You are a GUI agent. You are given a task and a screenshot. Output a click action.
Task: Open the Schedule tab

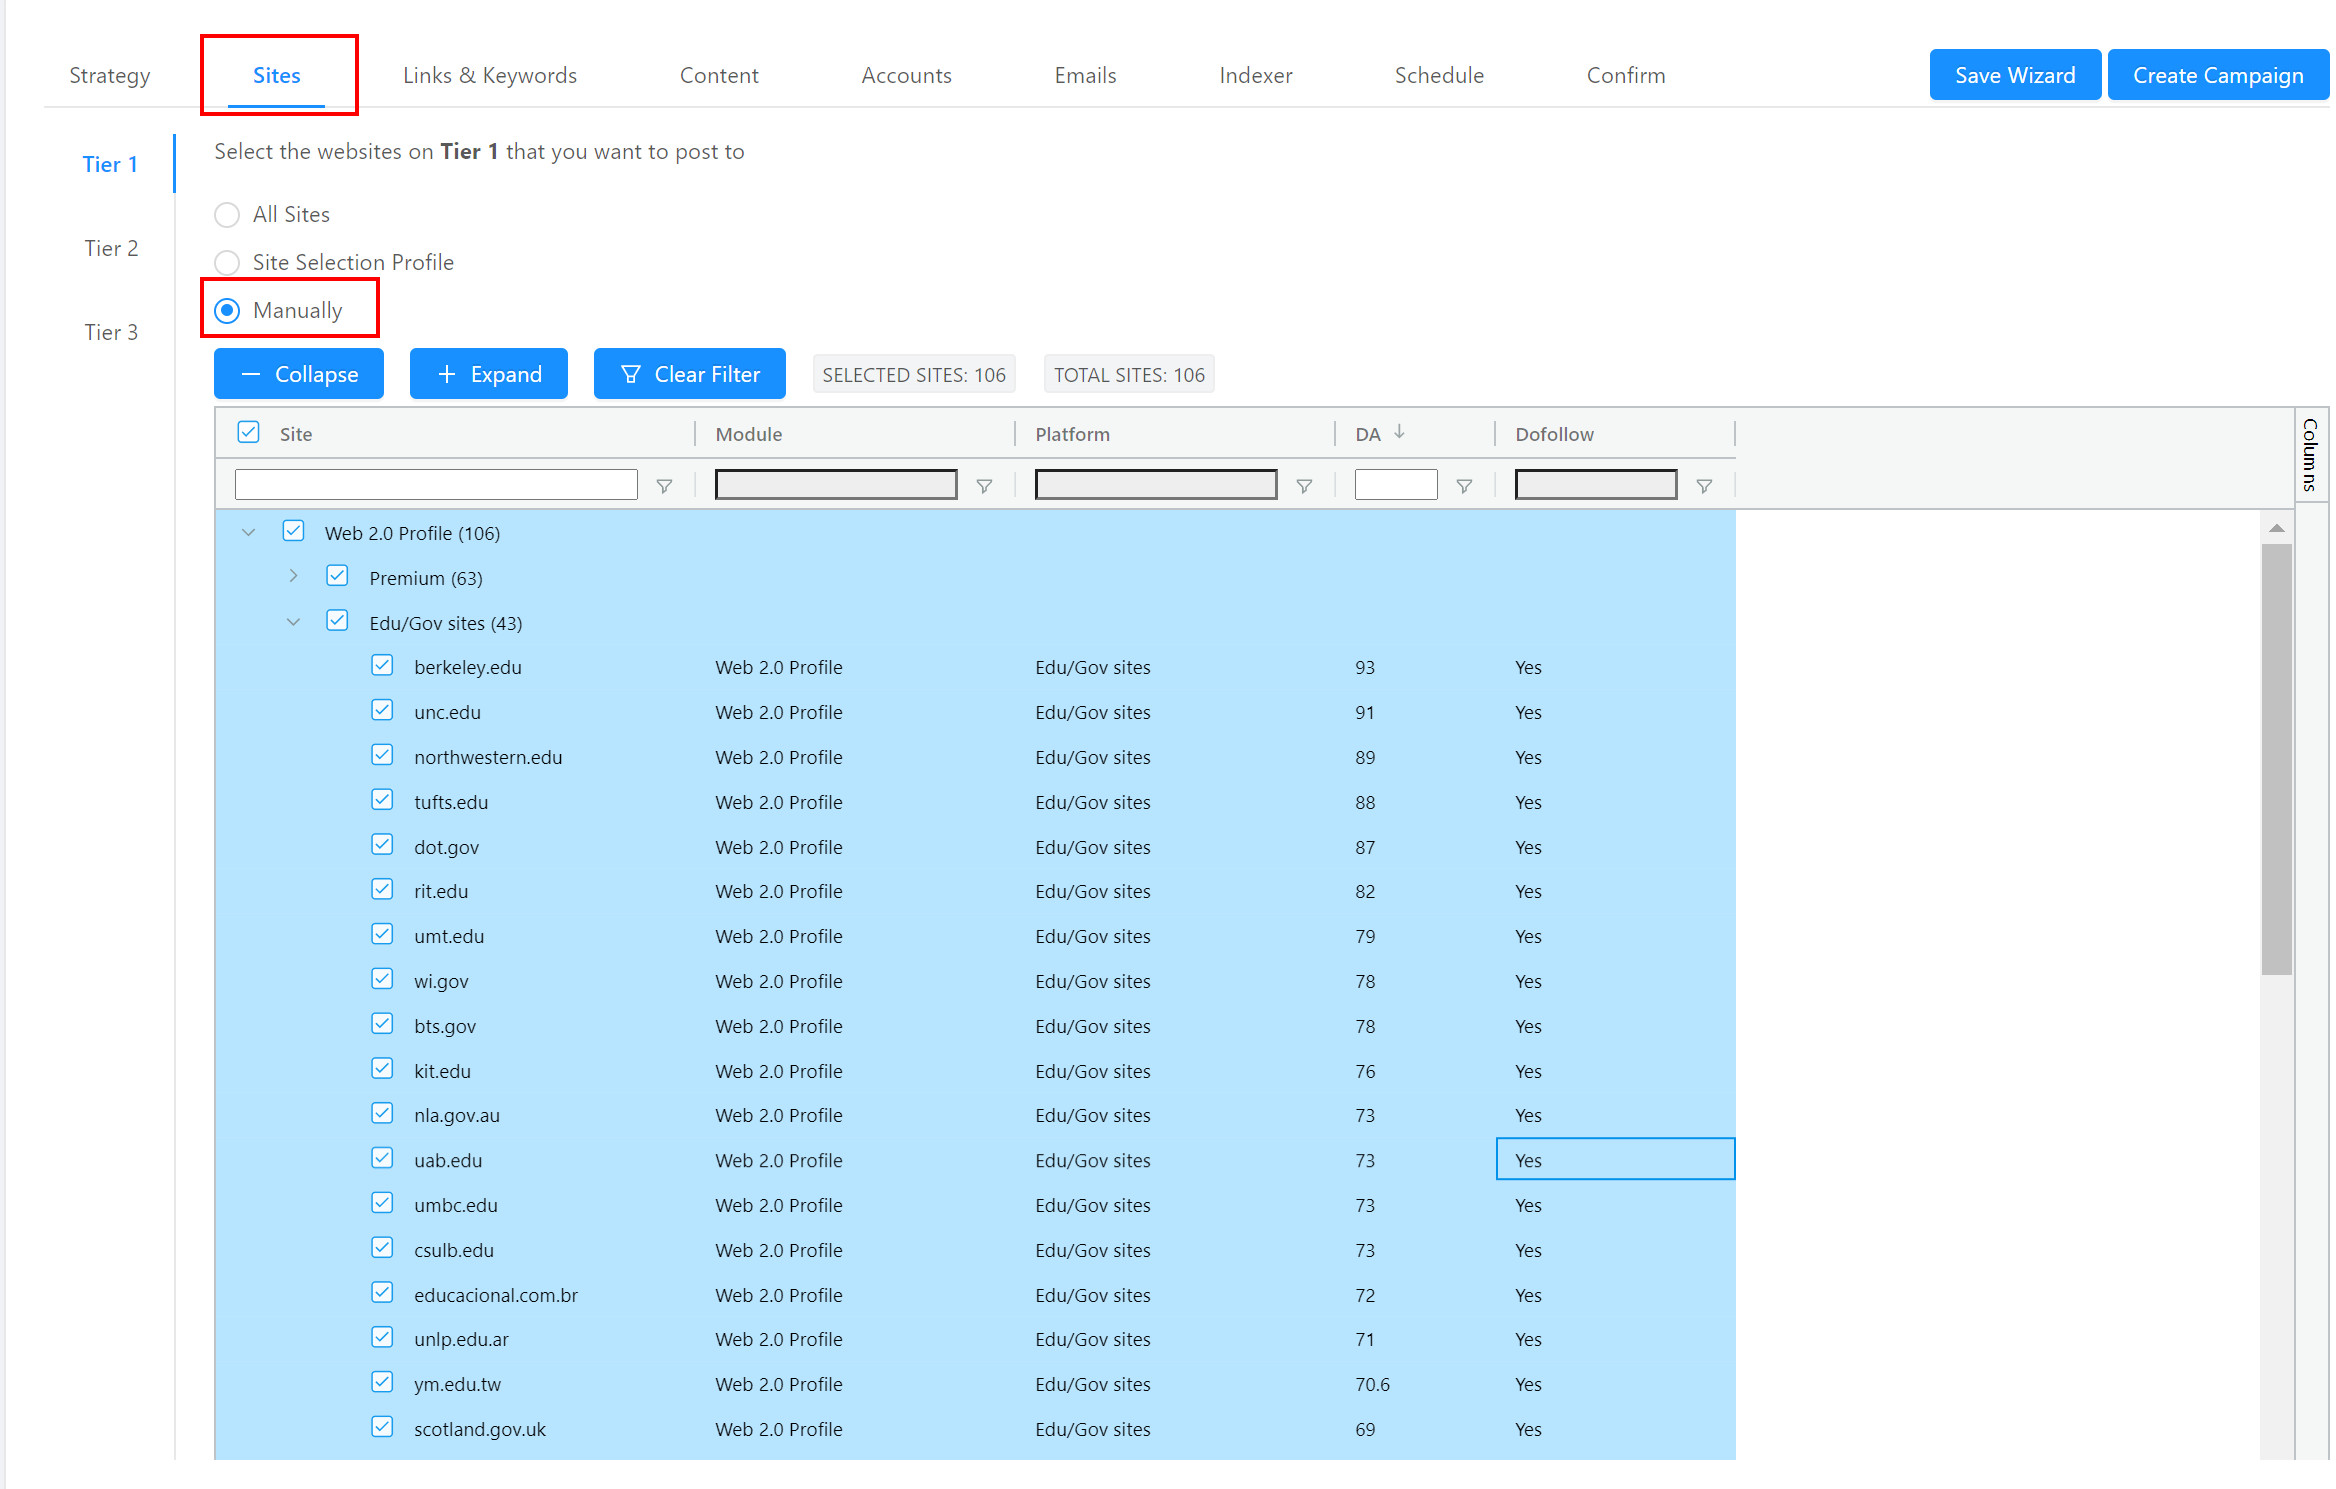point(1439,75)
